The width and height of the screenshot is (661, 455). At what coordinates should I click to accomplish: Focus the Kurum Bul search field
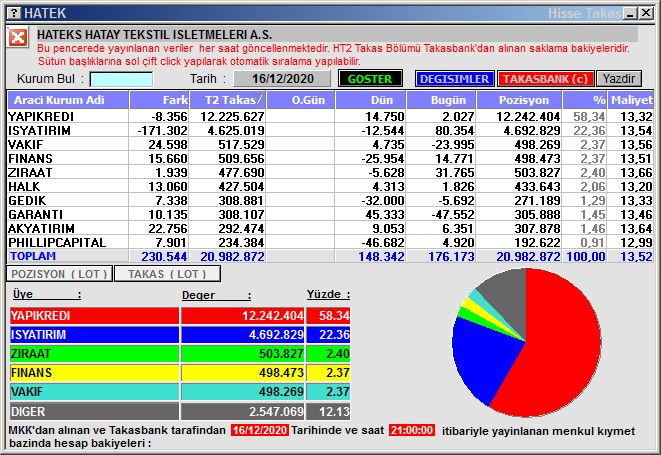(121, 79)
